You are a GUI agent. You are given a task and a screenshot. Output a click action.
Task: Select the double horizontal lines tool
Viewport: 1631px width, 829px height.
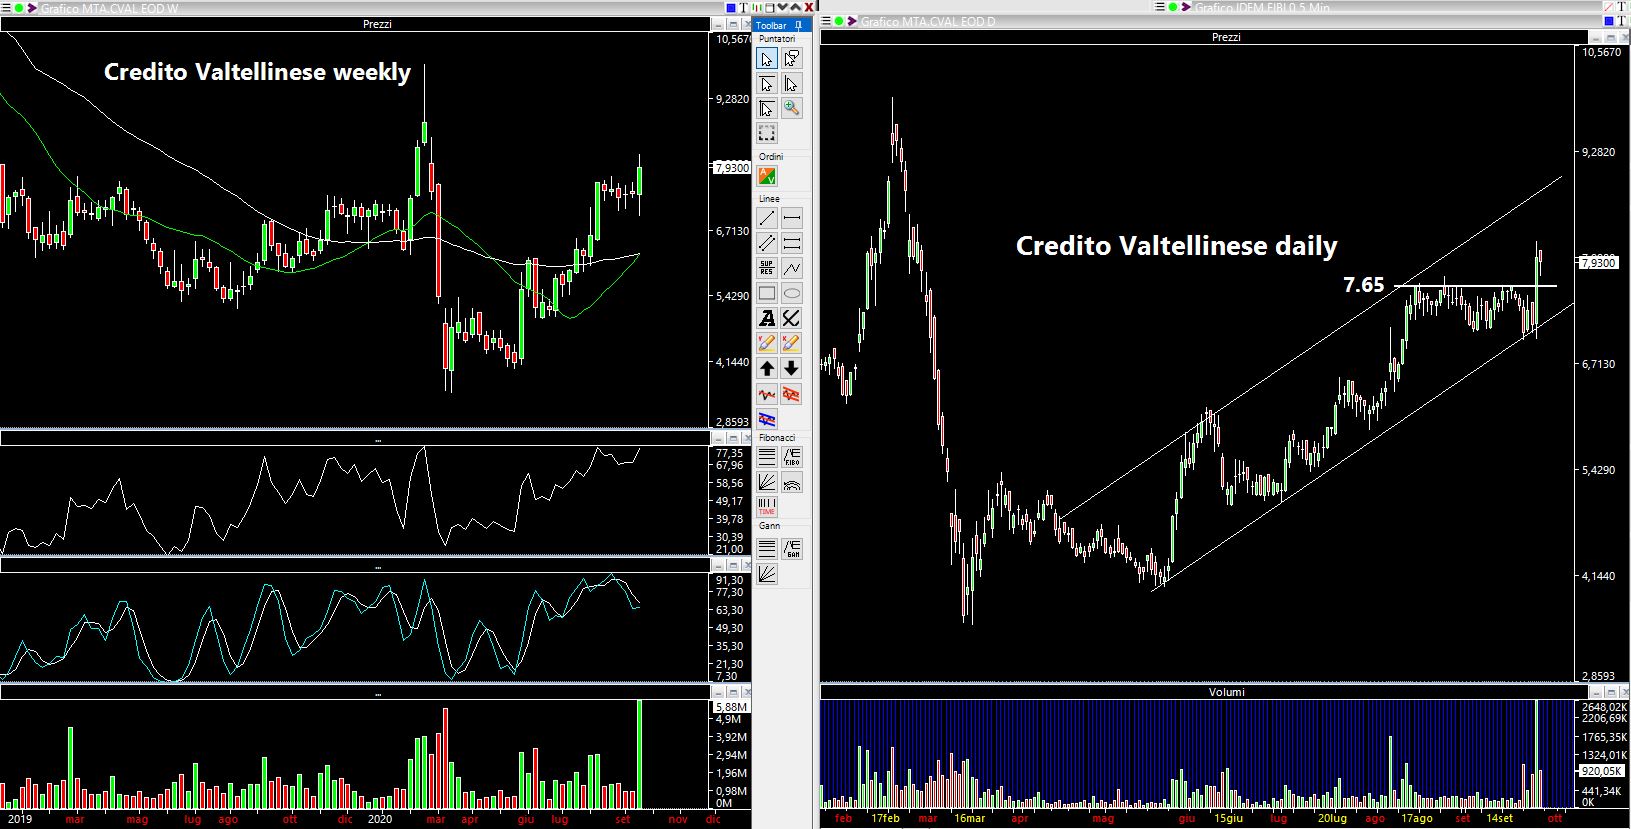pos(791,243)
